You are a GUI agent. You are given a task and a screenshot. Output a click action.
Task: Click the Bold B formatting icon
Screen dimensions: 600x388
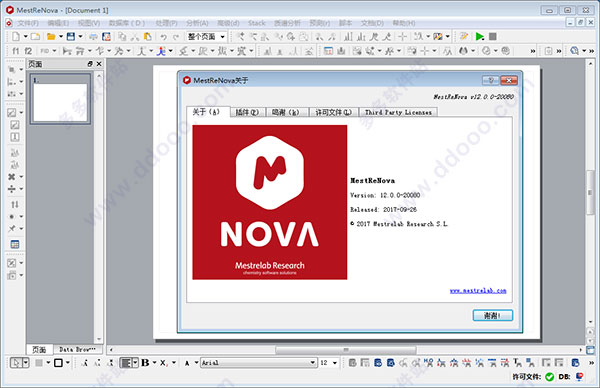145,362
